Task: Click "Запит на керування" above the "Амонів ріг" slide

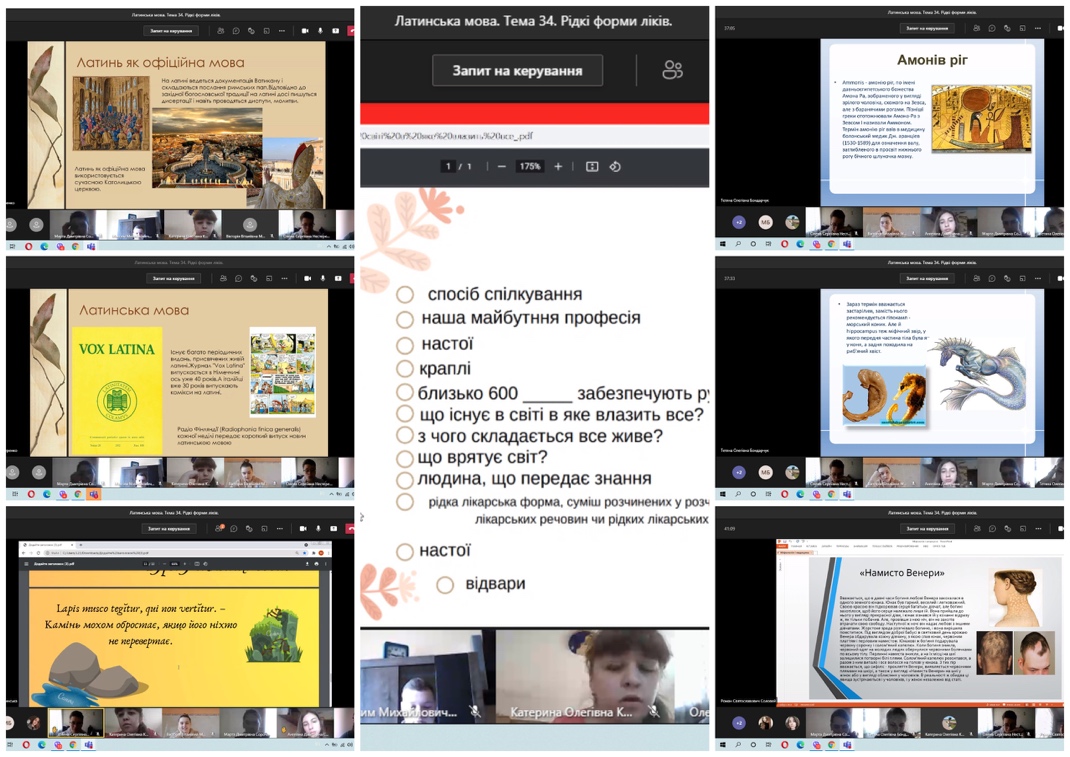Action: point(925,28)
